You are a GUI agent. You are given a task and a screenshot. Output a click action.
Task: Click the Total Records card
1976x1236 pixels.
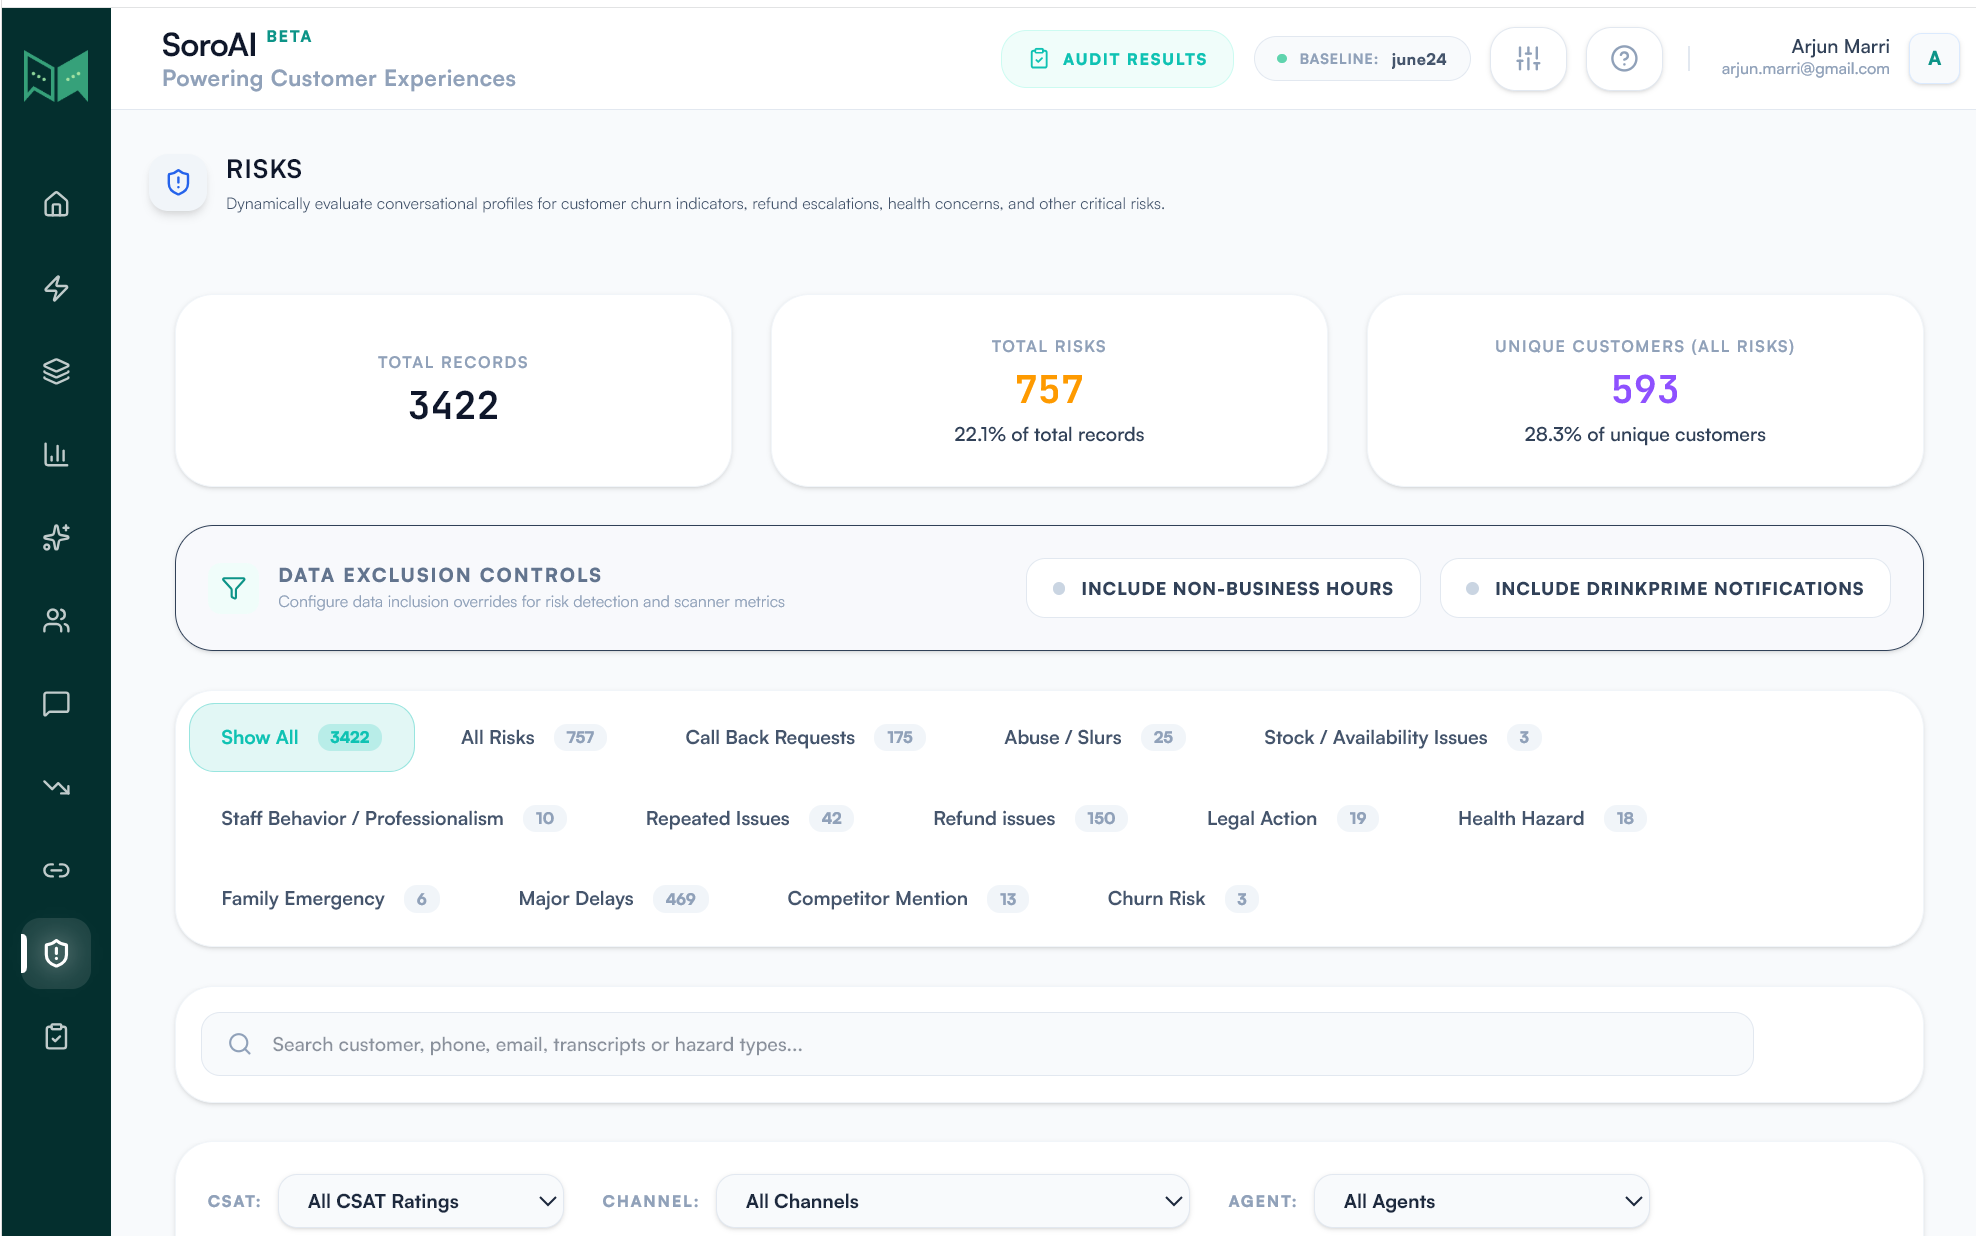pyautogui.click(x=453, y=391)
